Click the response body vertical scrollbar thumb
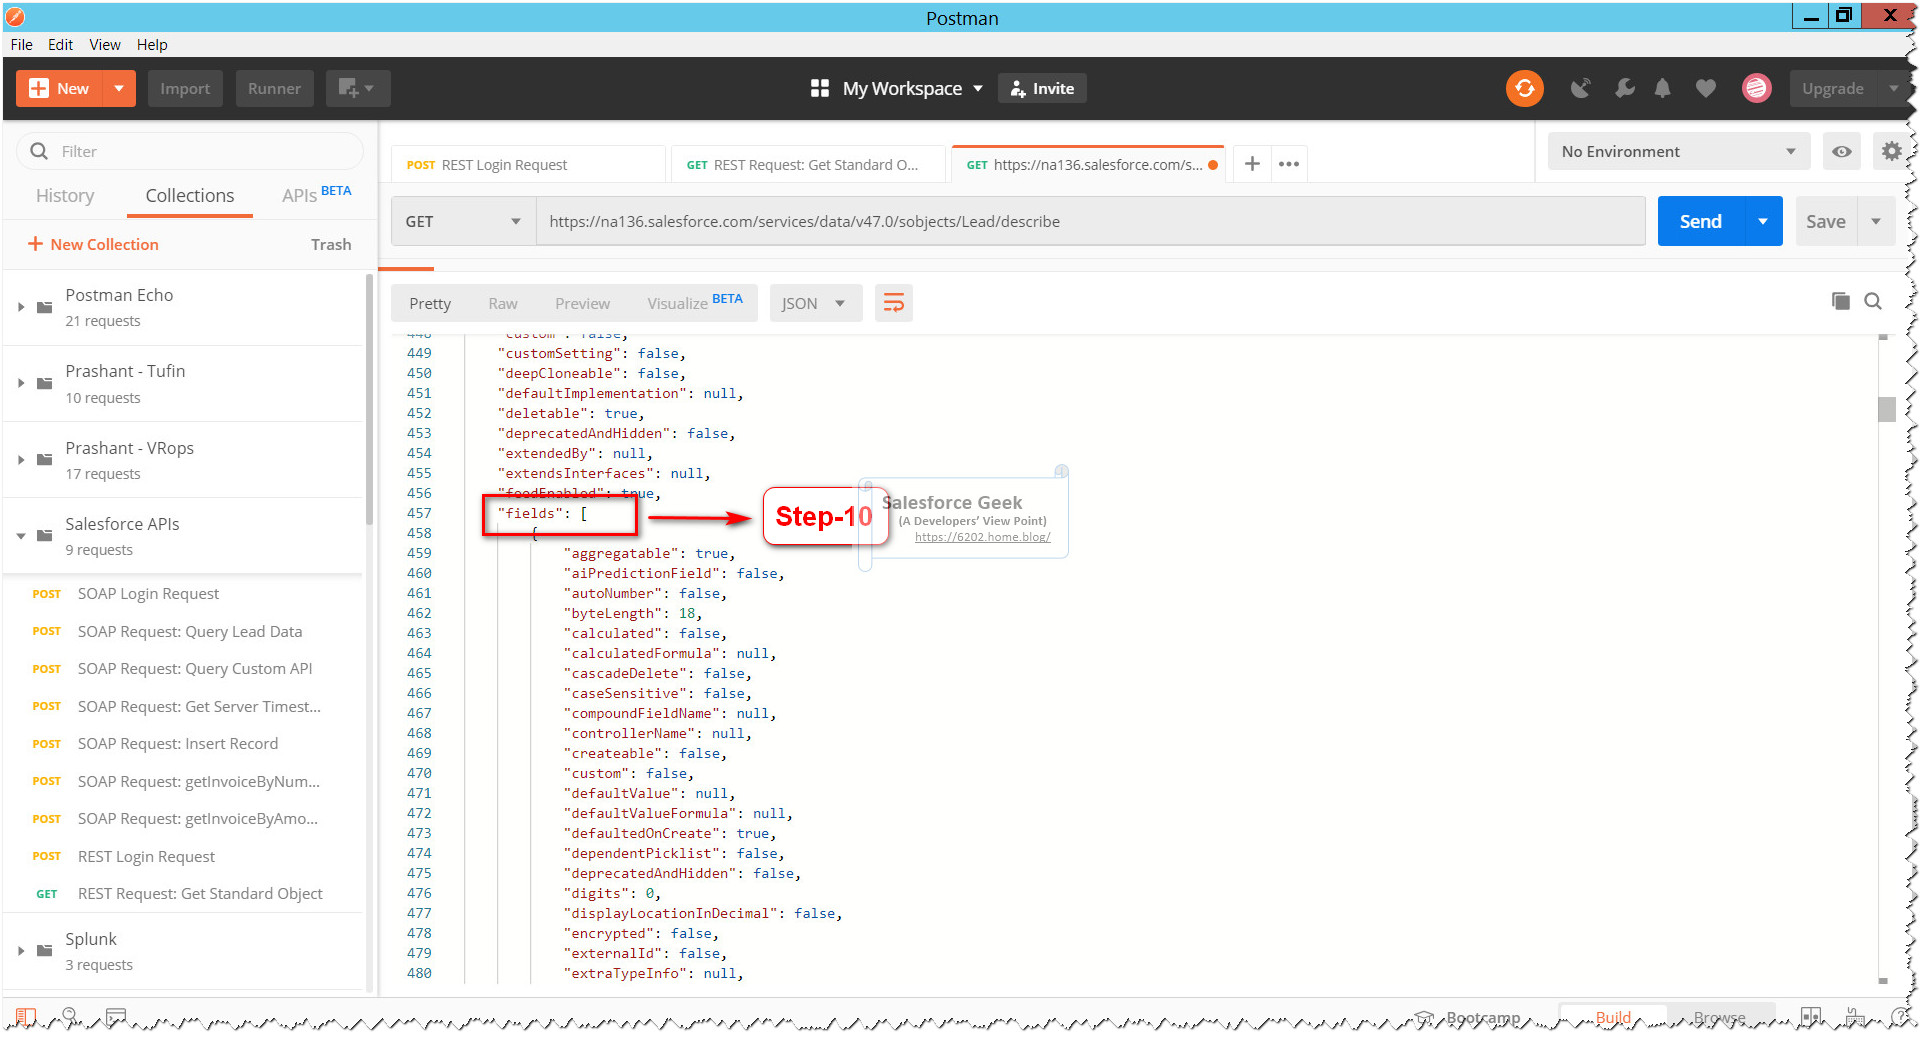This screenshot has height=1039, width=1927. [1887, 410]
